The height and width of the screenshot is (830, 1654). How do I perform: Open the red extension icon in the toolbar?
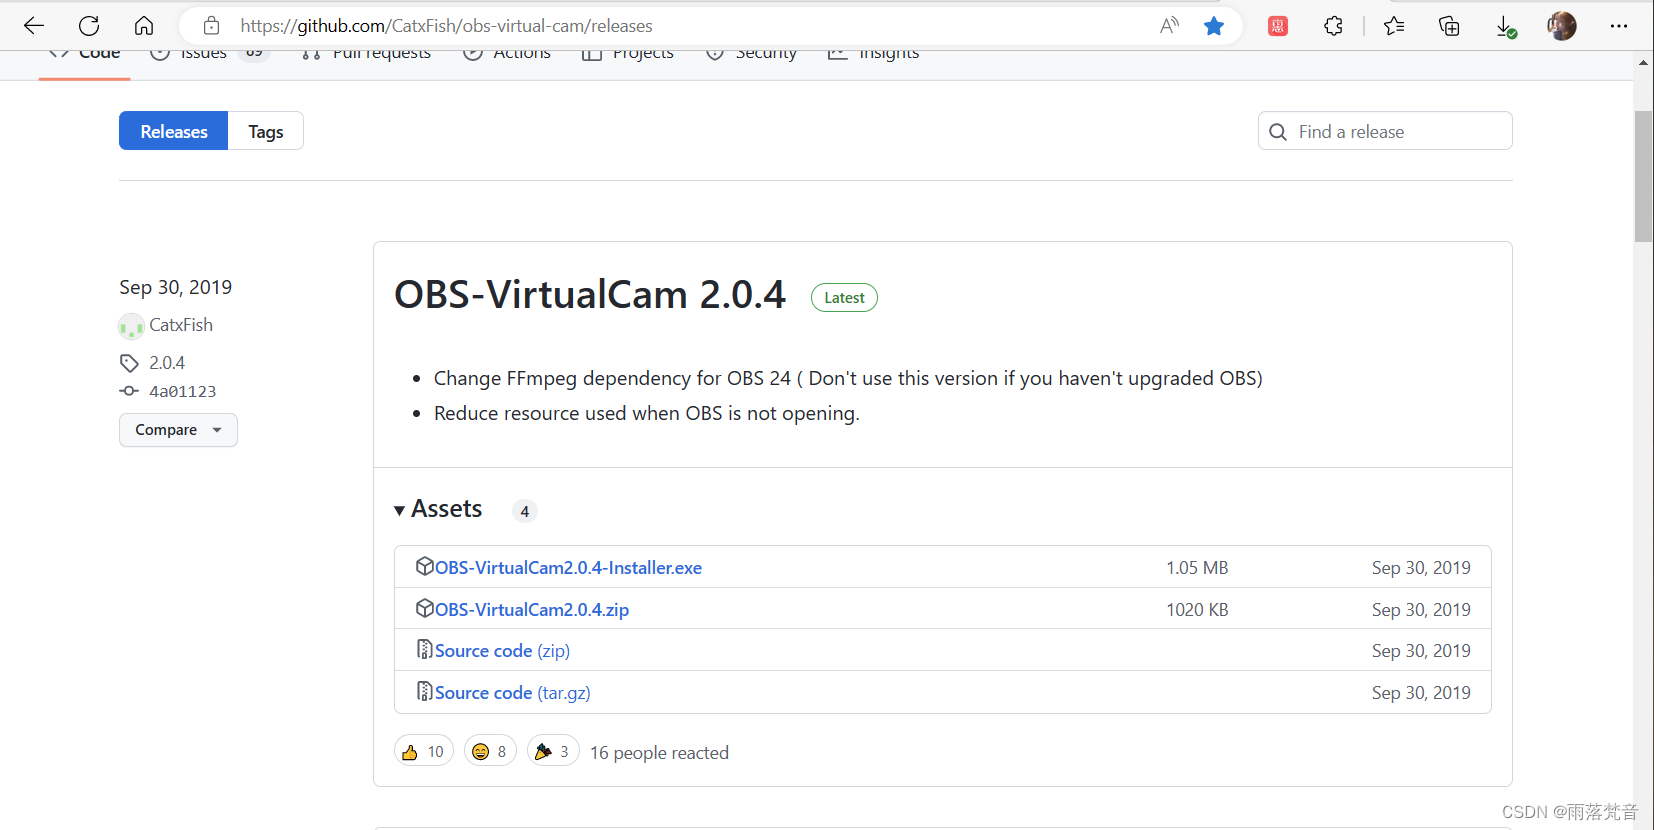1278,26
